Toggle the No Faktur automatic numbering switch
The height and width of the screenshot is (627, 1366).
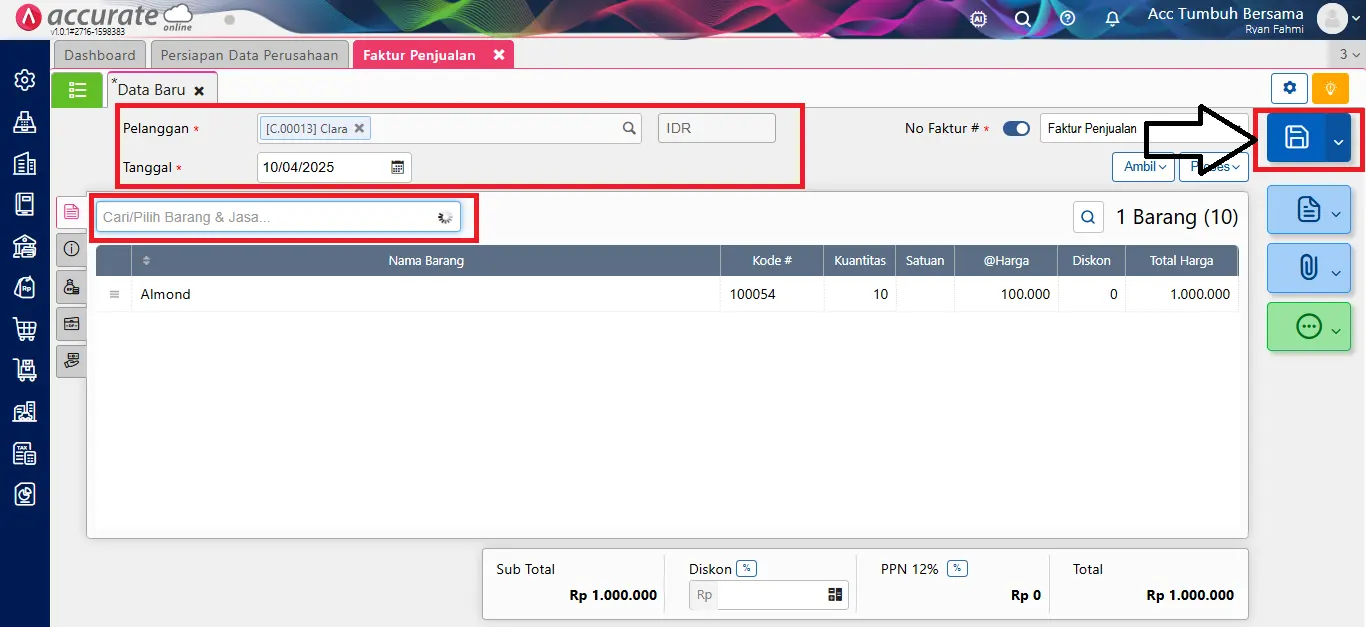coord(1016,129)
